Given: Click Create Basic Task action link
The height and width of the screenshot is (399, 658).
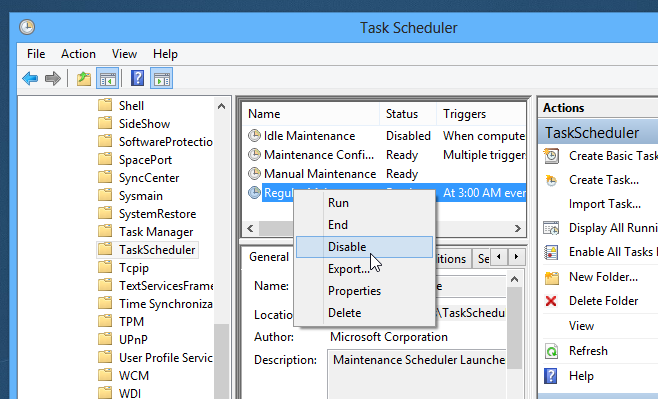Looking at the screenshot, I should click(x=613, y=156).
